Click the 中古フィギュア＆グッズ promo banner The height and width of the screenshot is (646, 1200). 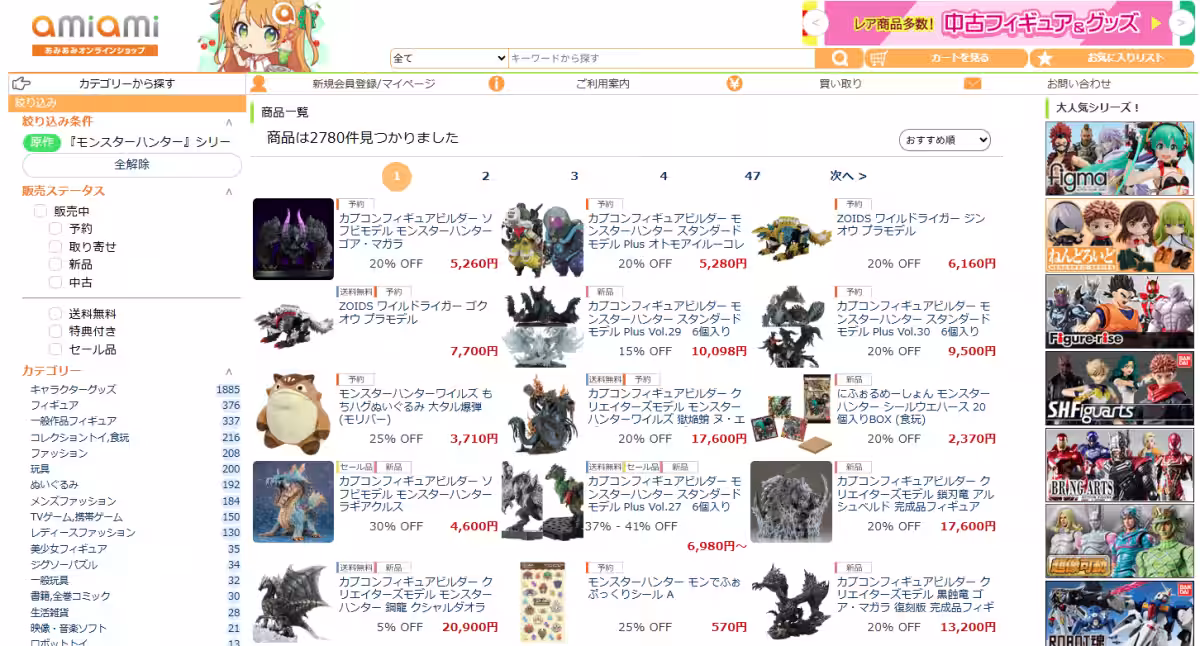point(999,23)
